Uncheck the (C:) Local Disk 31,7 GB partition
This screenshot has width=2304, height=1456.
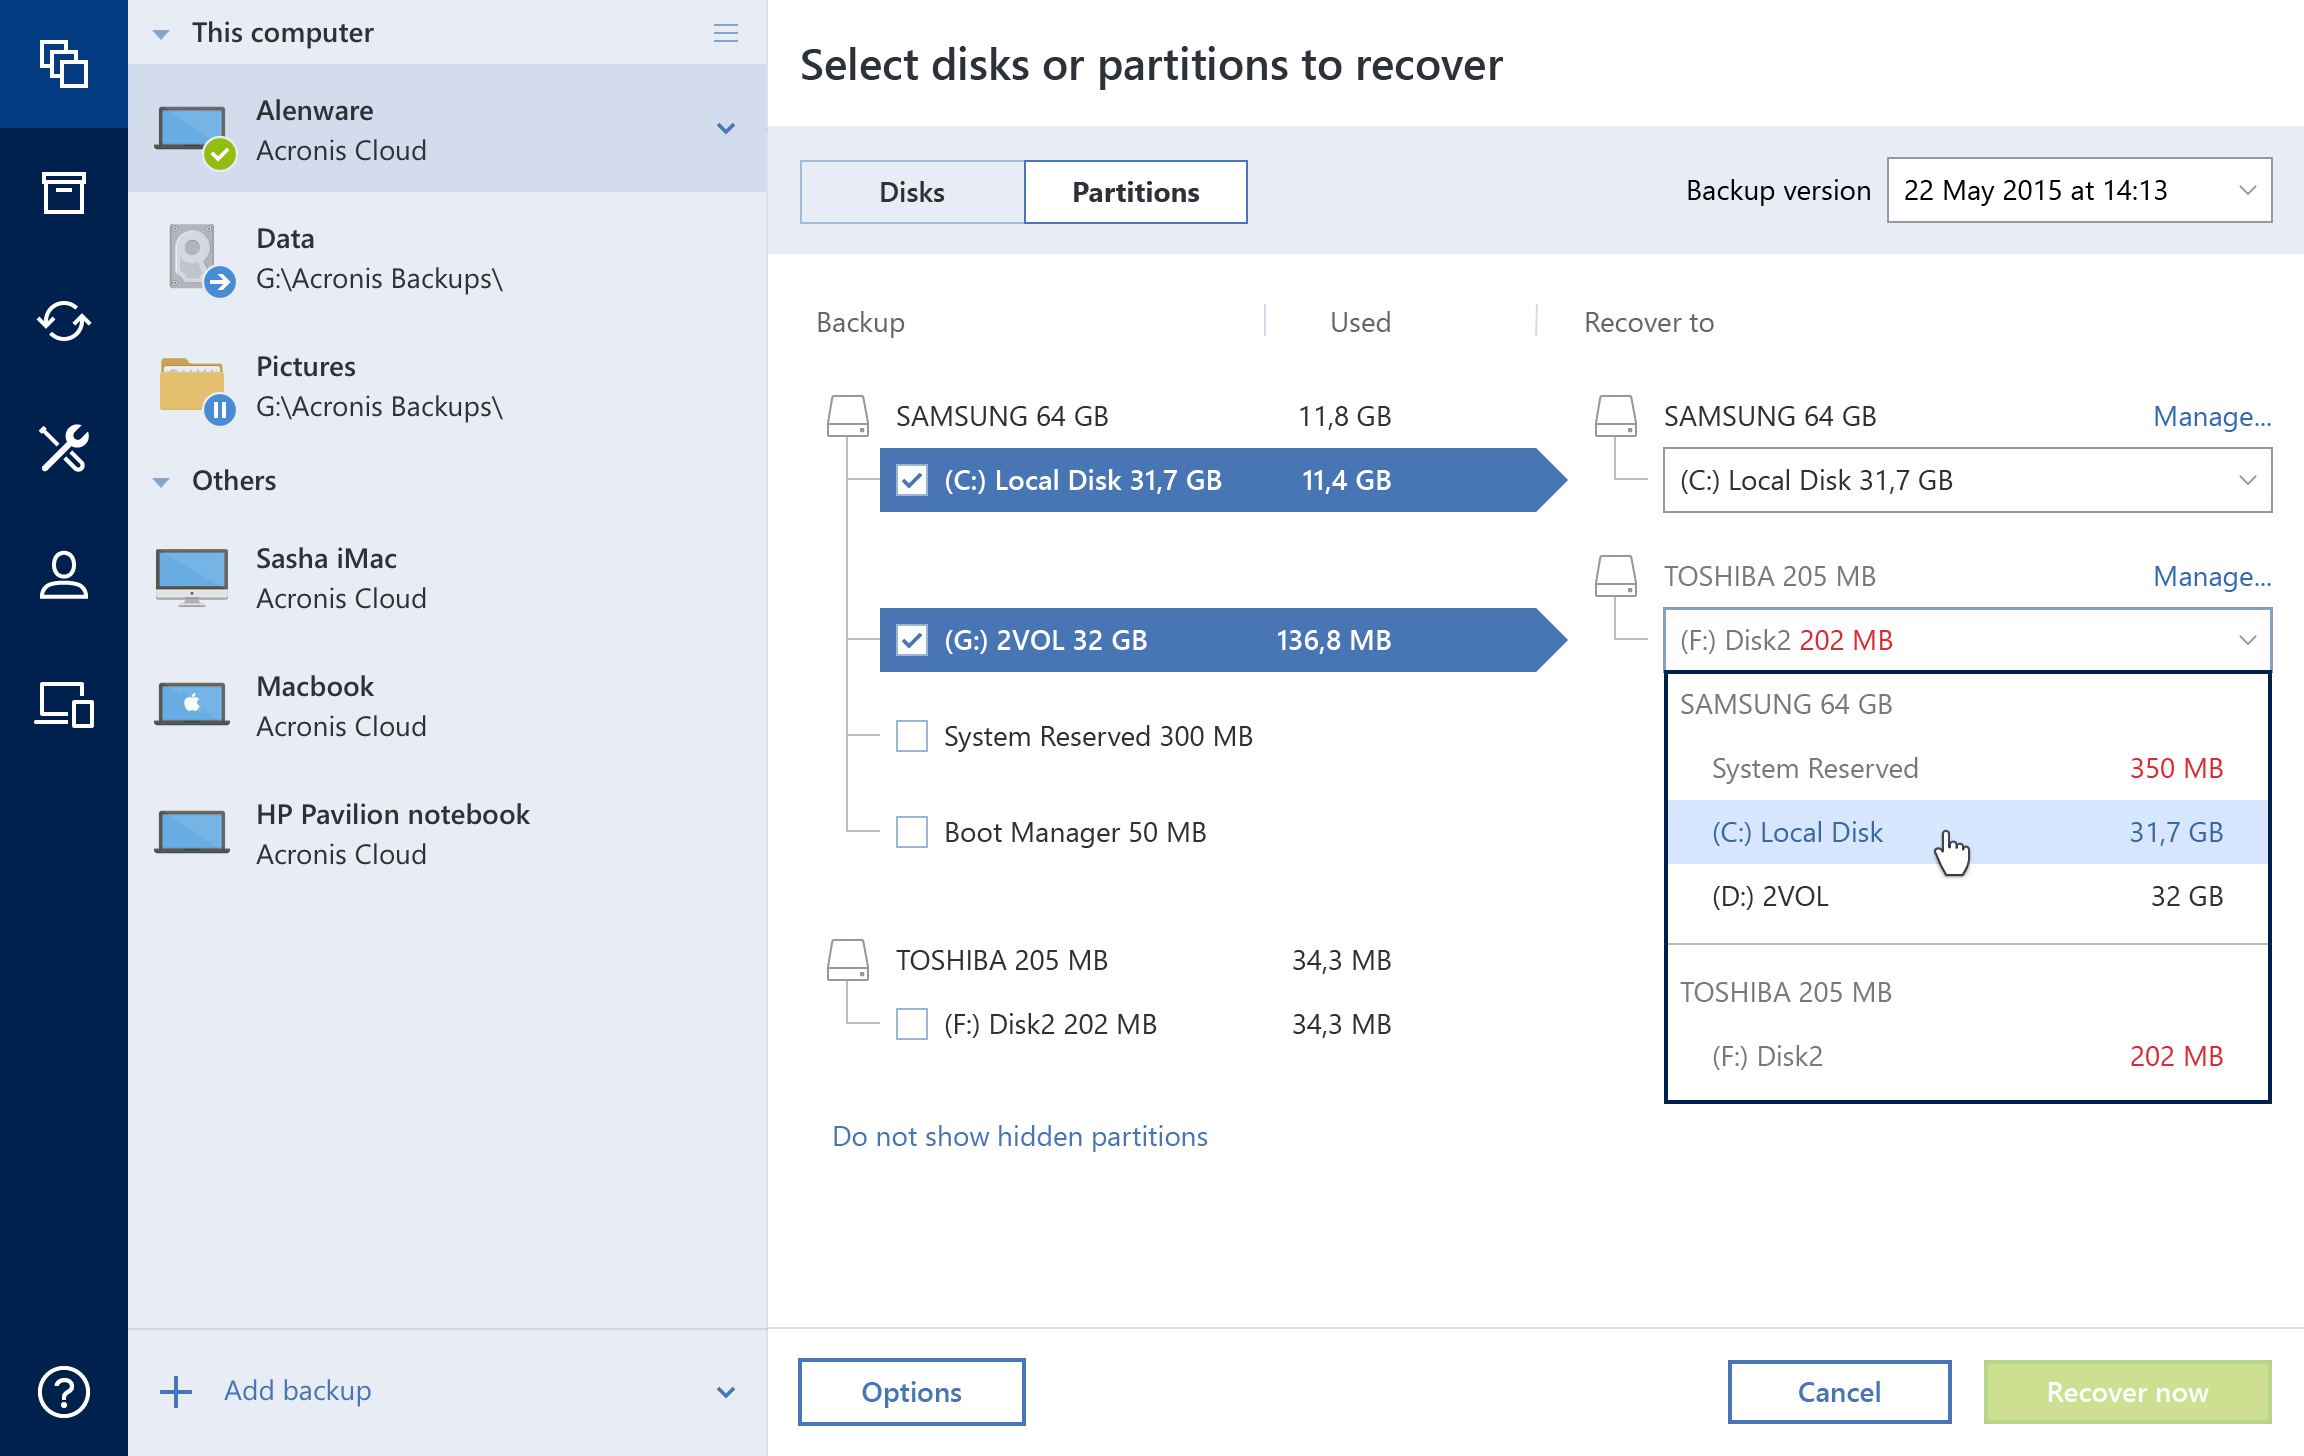coord(912,480)
